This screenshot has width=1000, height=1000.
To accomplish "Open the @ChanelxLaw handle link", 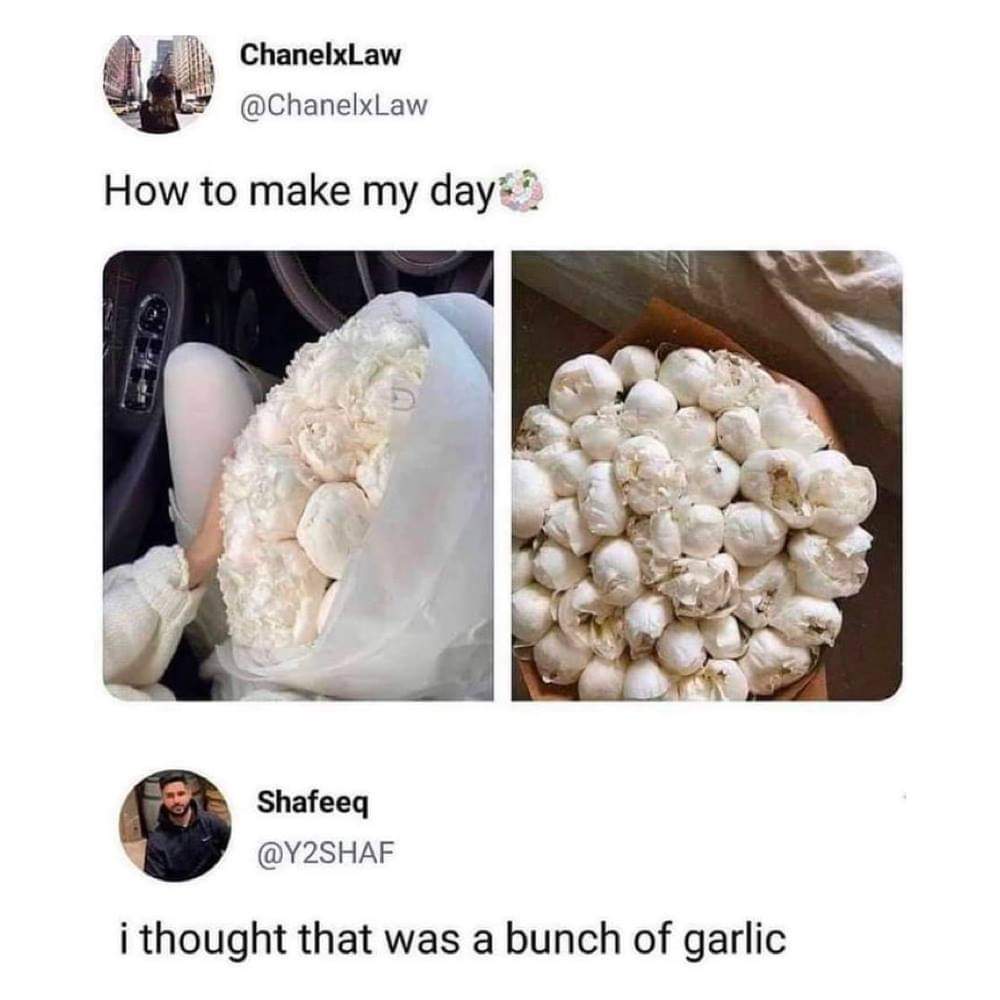I will [333, 105].
